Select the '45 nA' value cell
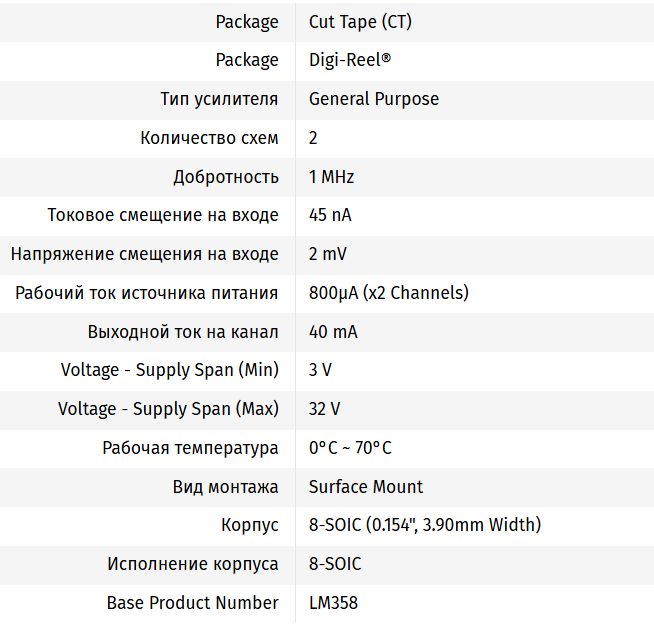 coord(330,215)
